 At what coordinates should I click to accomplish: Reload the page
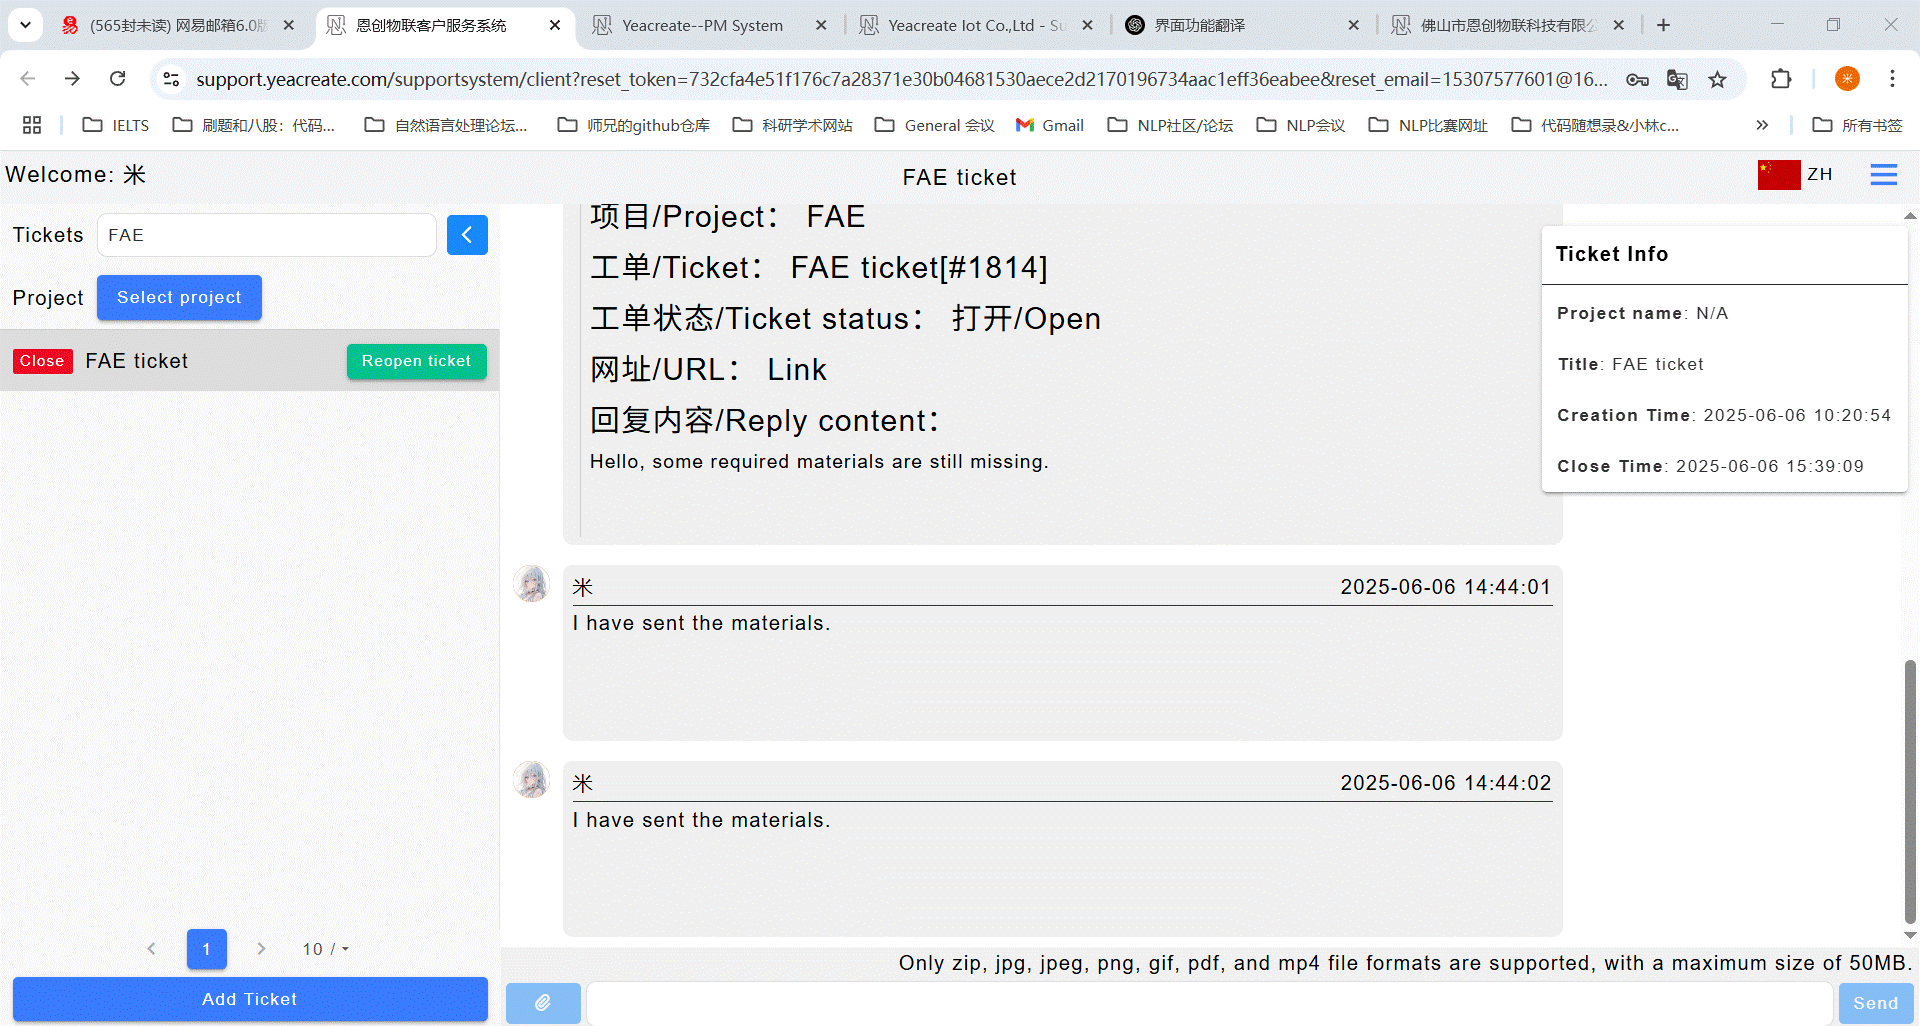118,79
